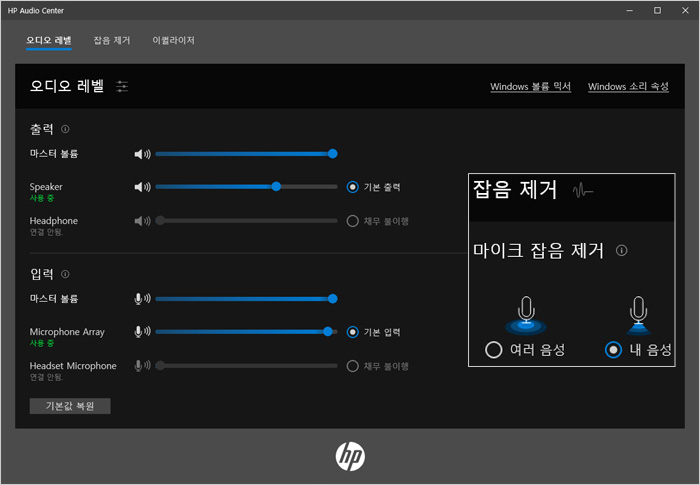Select the 여러 음성 radio option
The width and height of the screenshot is (700, 485).
[493, 350]
